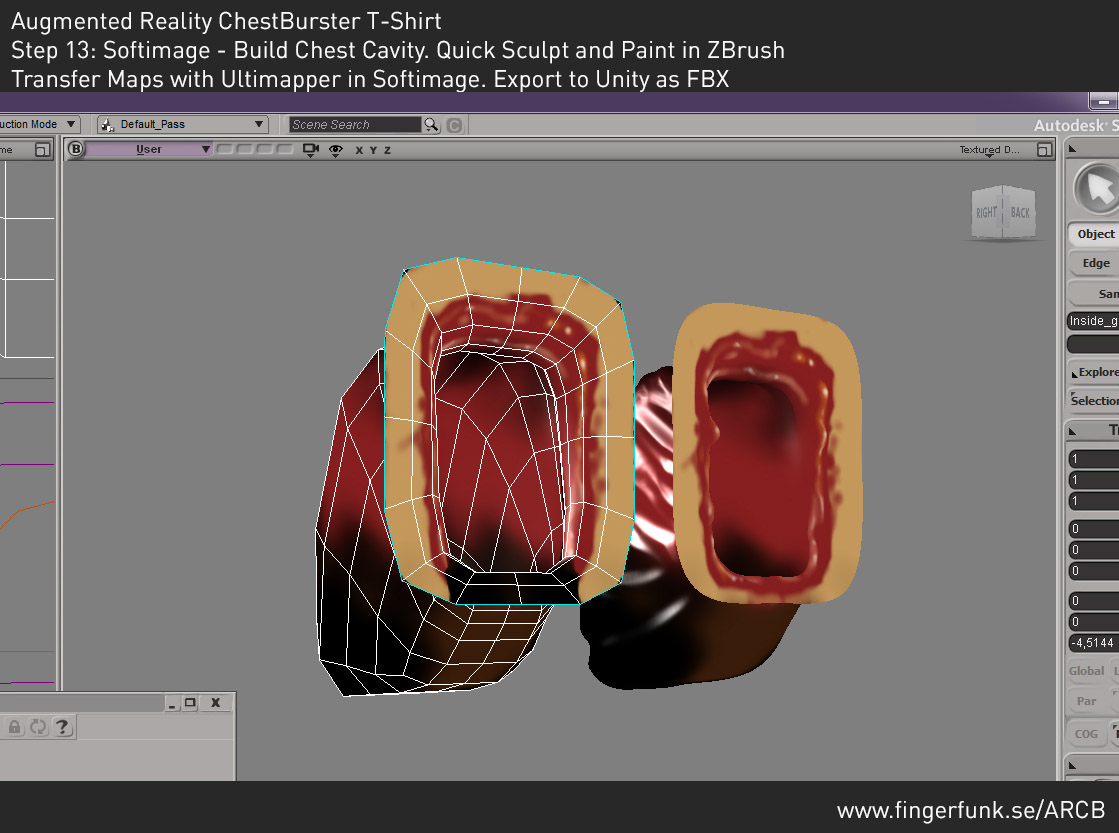Open the camera icon menu
Viewport: 1119px width, 833px height.
310,150
